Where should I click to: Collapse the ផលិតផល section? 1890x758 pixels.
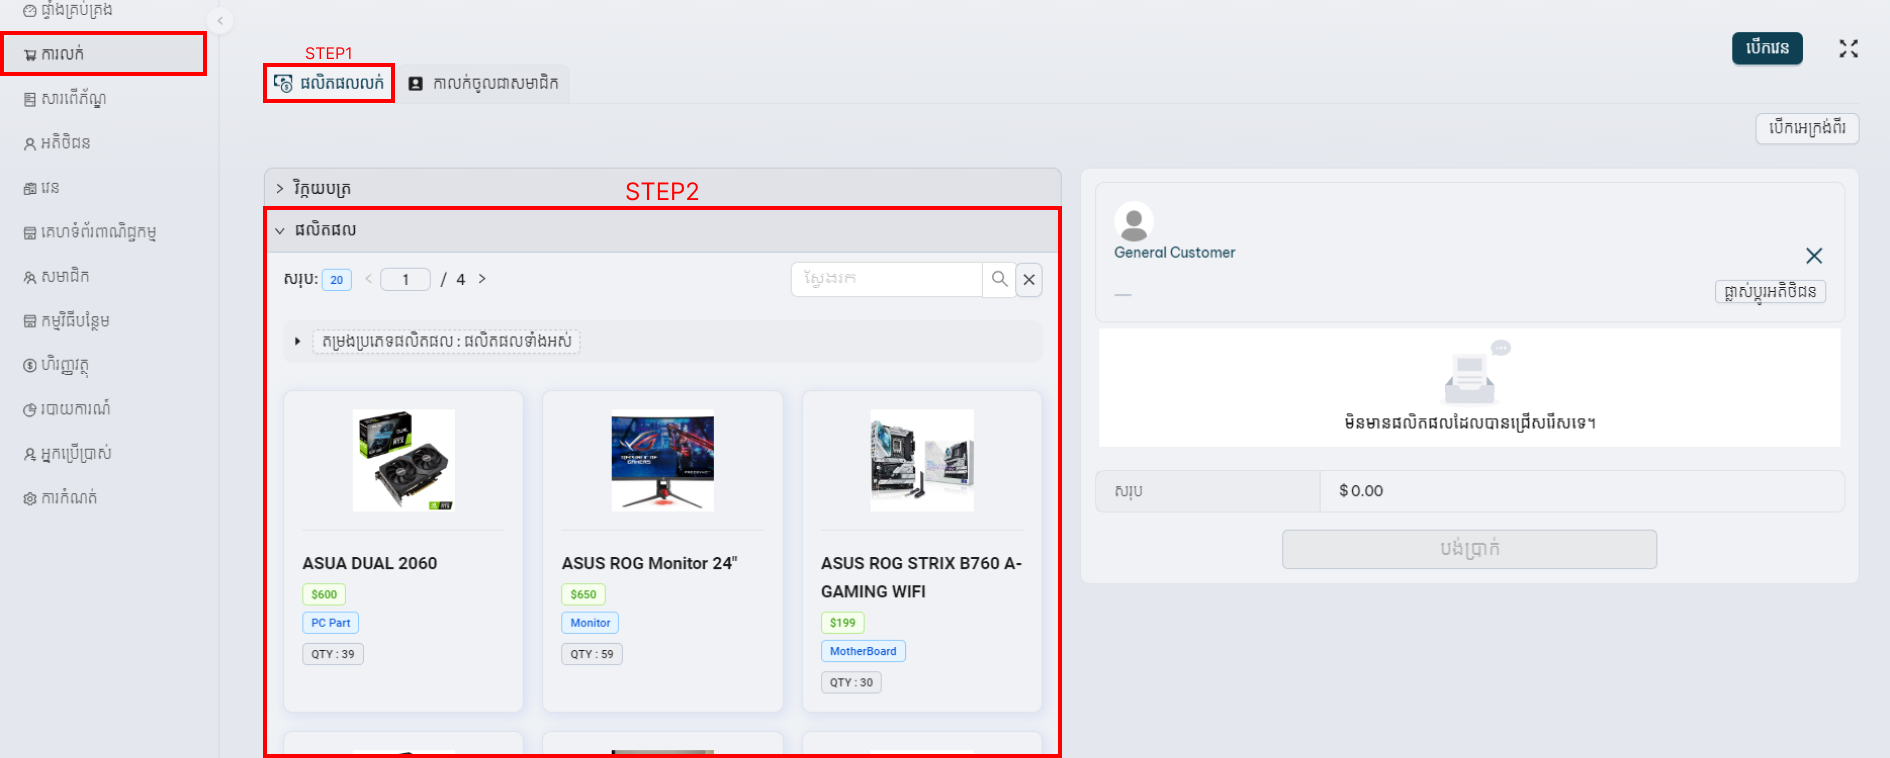pyautogui.click(x=280, y=230)
